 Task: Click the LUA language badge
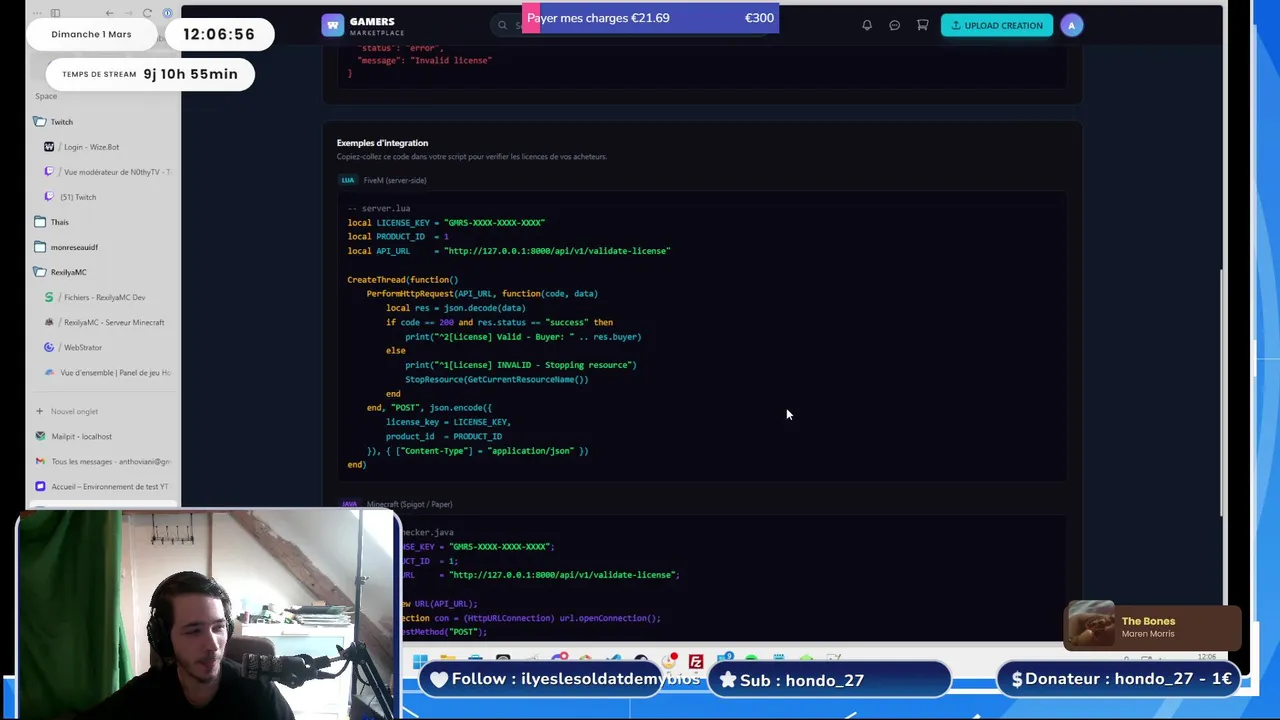(348, 180)
